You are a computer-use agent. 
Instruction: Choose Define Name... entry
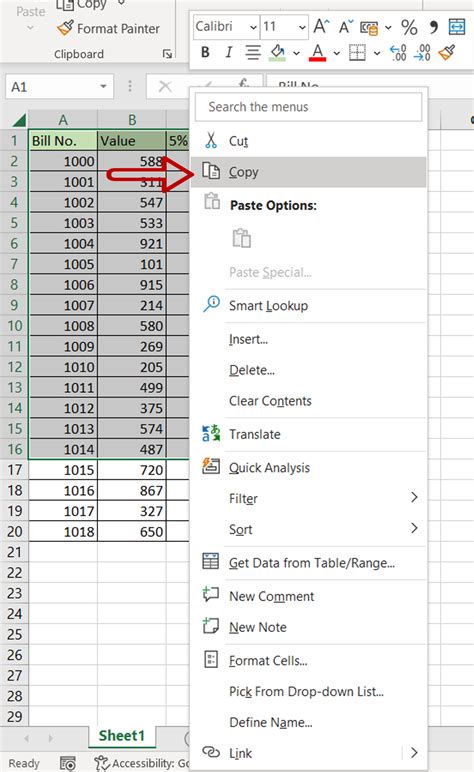308,722
